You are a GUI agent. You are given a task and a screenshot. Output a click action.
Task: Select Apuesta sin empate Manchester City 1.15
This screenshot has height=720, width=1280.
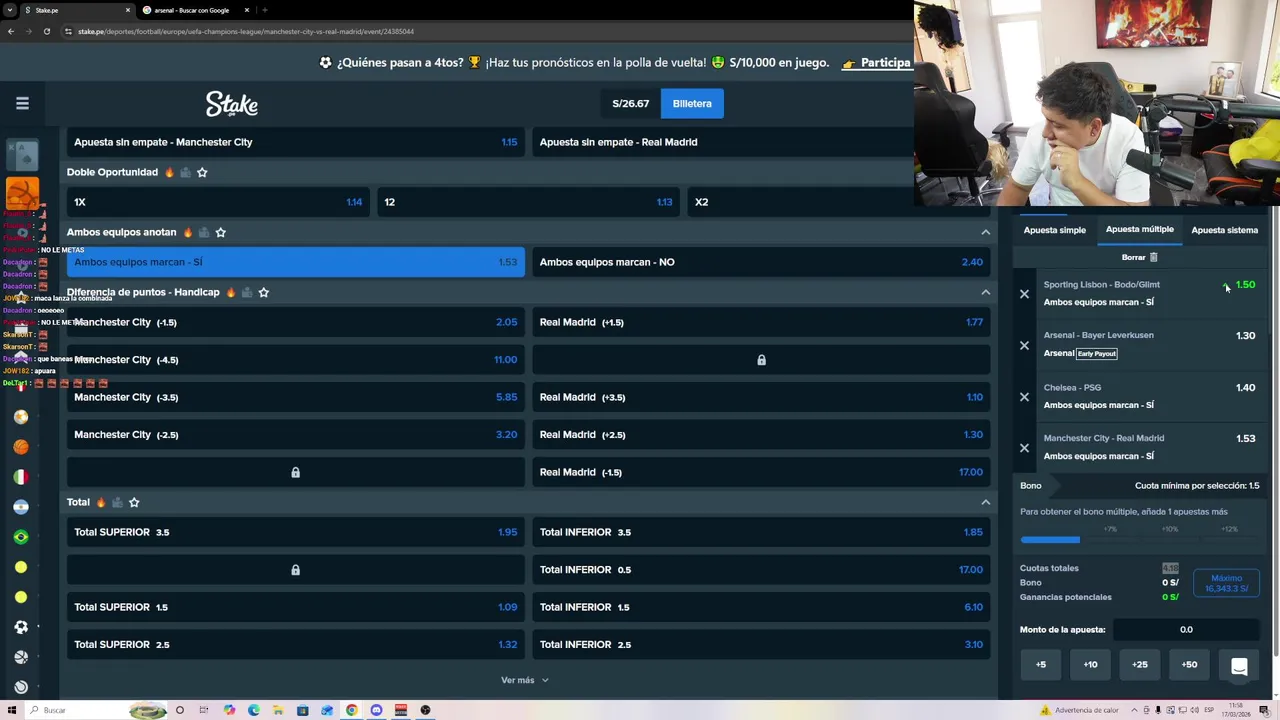click(x=296, y=142)
